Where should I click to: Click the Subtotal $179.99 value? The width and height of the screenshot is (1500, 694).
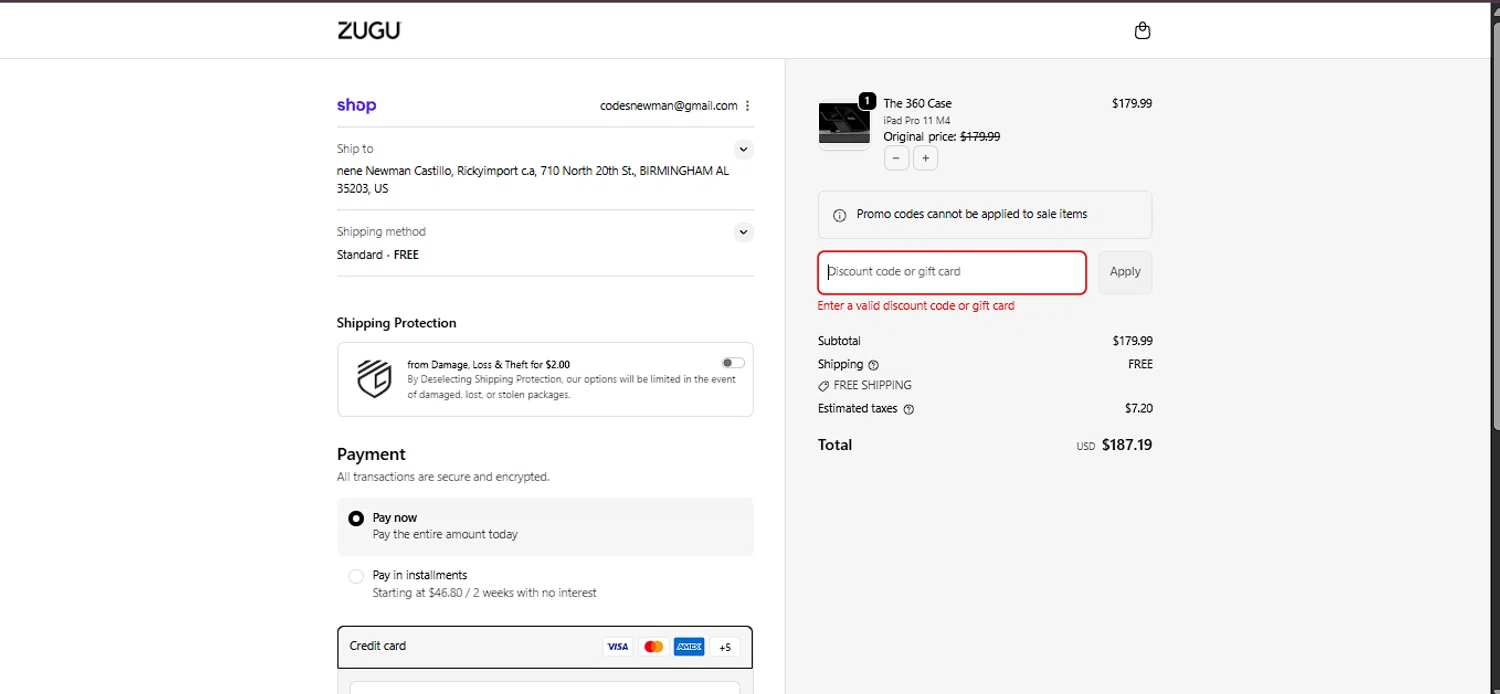1132,341
